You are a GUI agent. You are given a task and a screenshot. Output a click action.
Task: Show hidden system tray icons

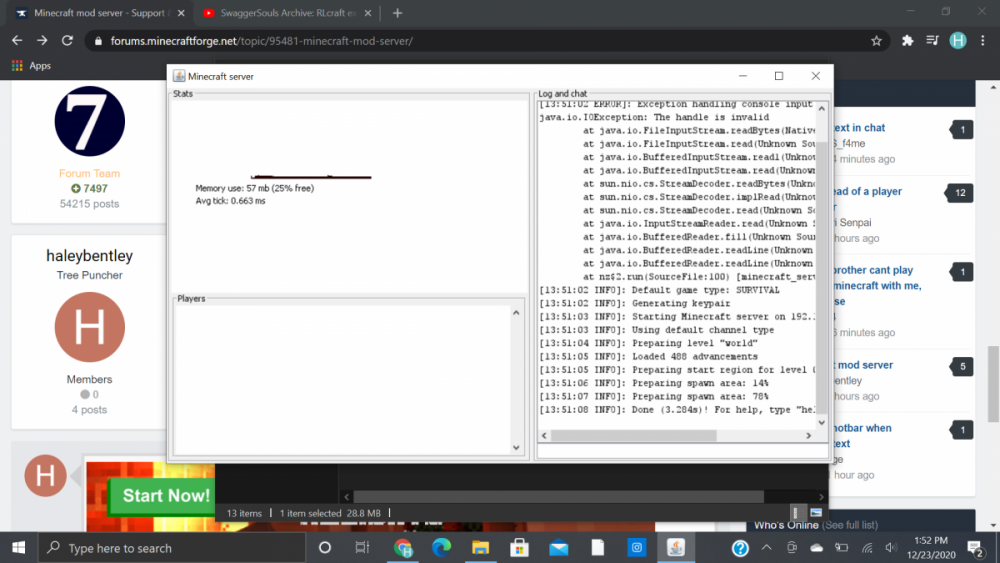pyautogui.click(x=766, y=548)
